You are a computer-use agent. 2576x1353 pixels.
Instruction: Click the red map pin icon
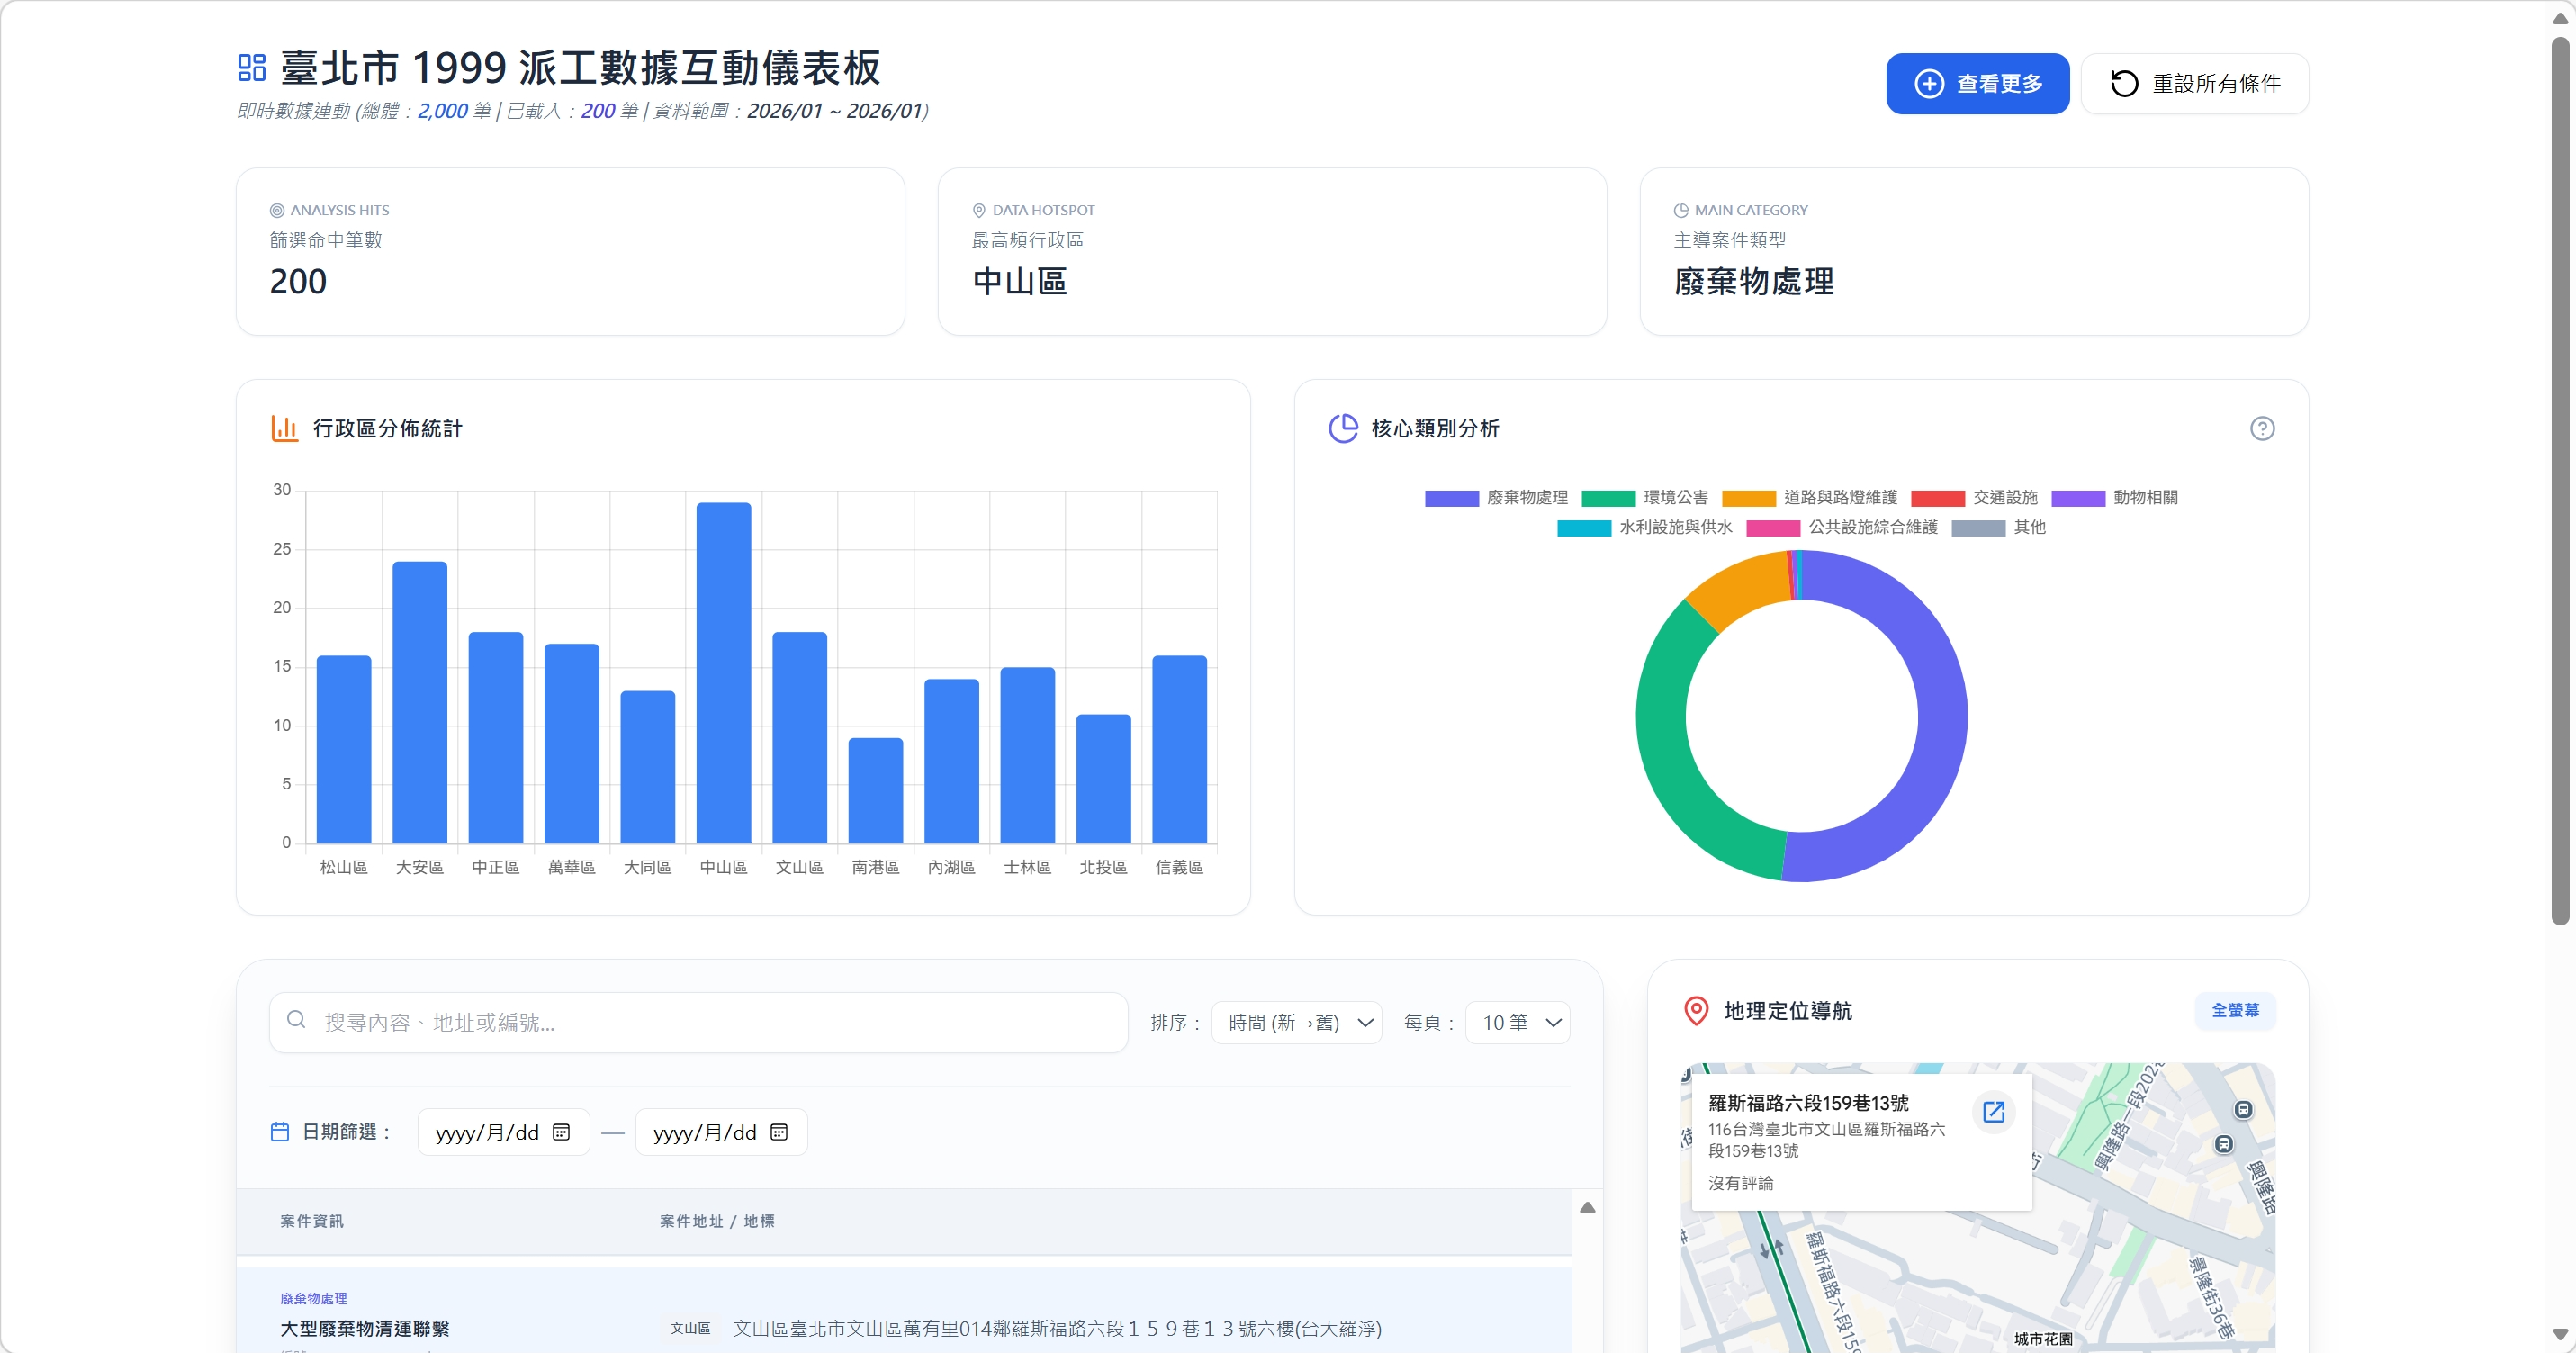tap(1695, 1010)
